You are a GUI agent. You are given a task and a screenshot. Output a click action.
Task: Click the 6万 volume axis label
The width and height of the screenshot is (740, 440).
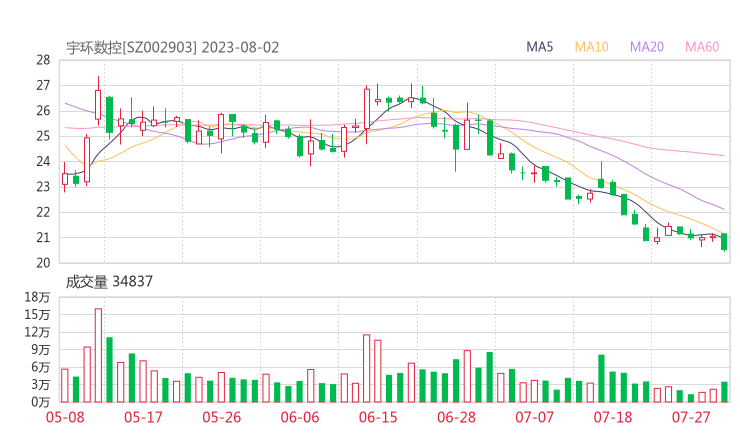(41, 367)
